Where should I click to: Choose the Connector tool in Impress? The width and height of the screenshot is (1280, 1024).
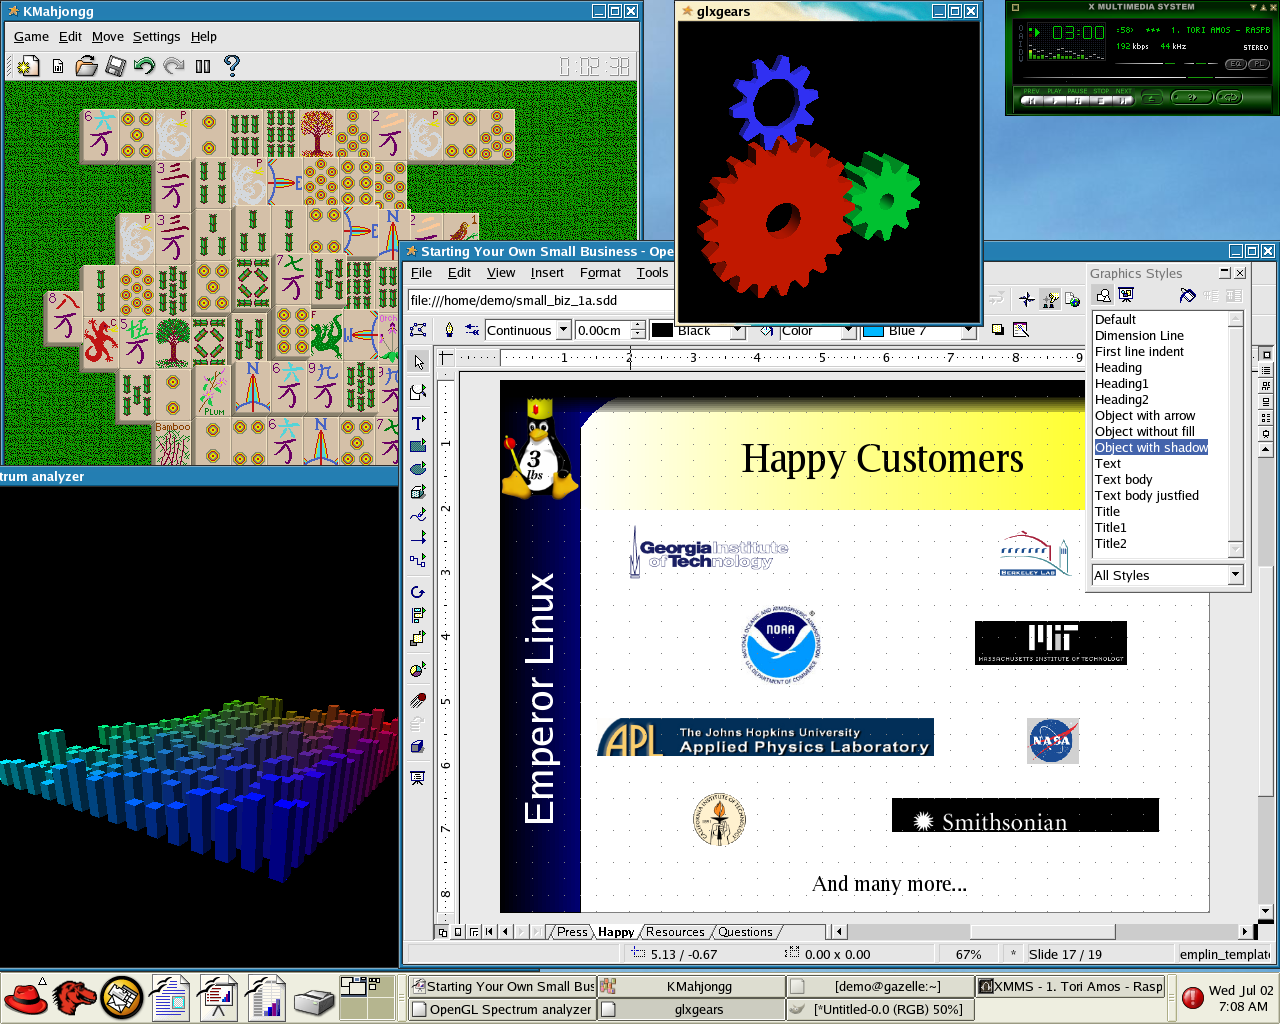(419, 561)
